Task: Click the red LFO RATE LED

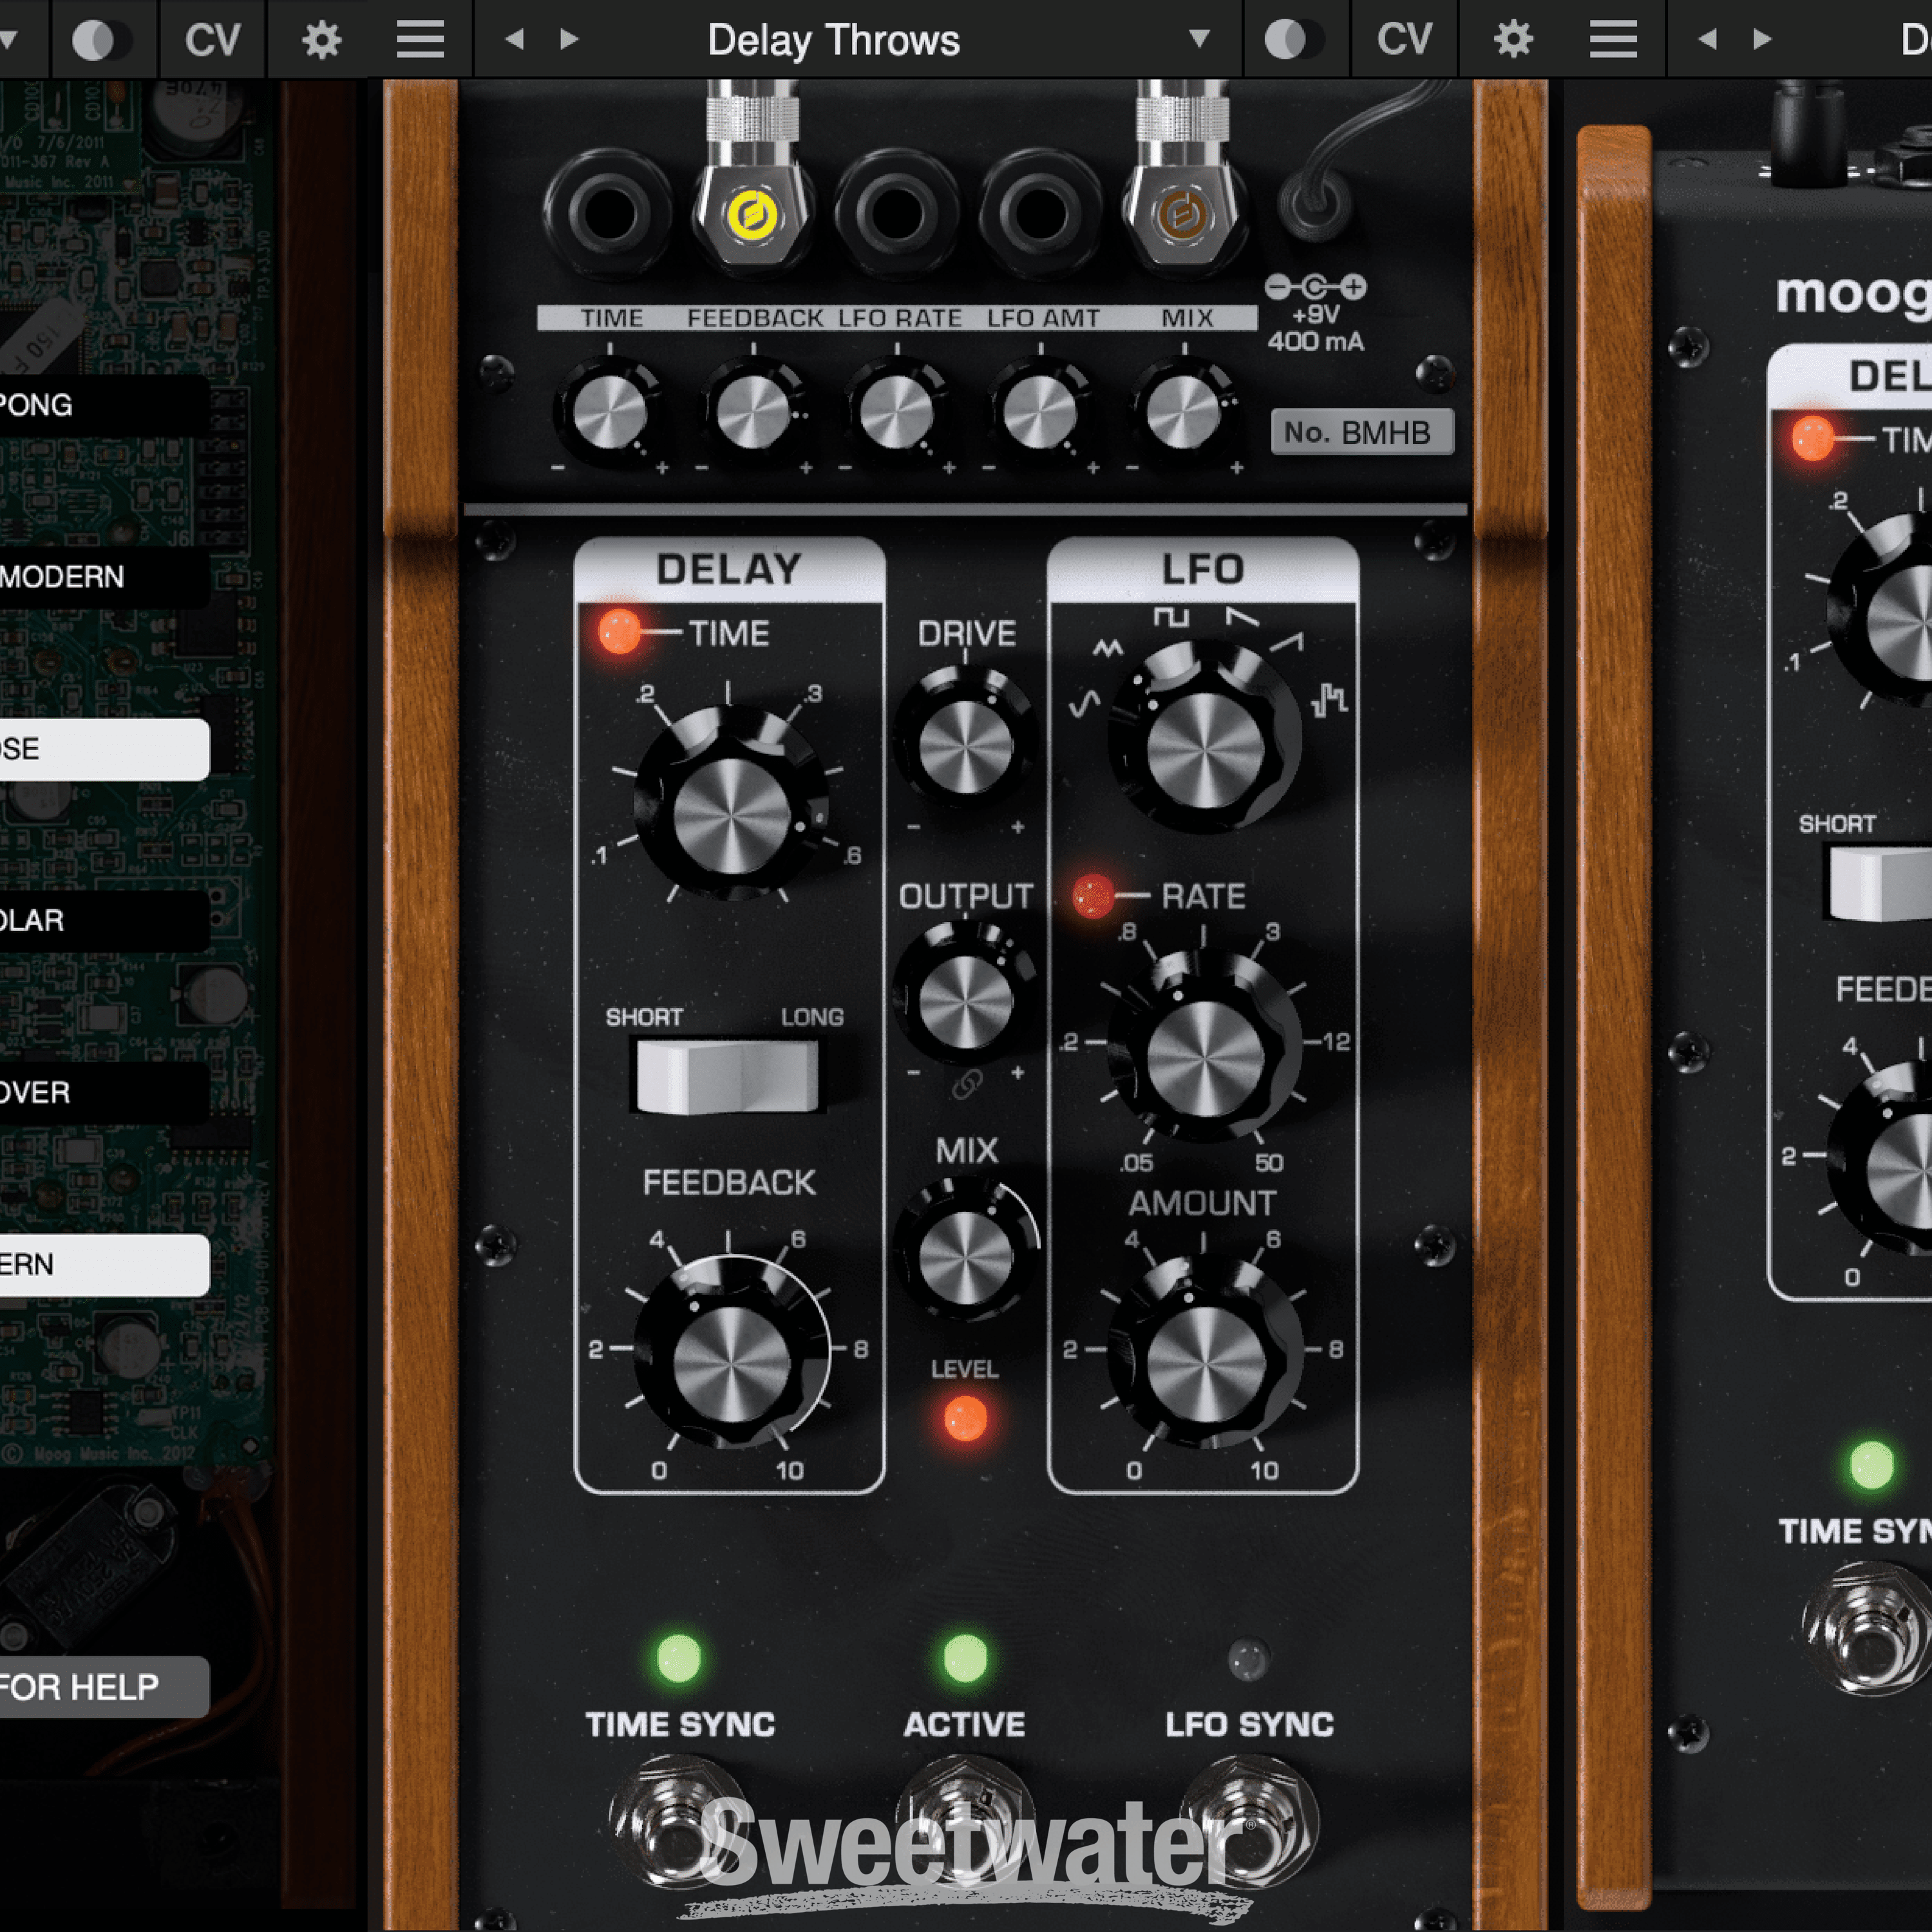Action: point(1092,896)
